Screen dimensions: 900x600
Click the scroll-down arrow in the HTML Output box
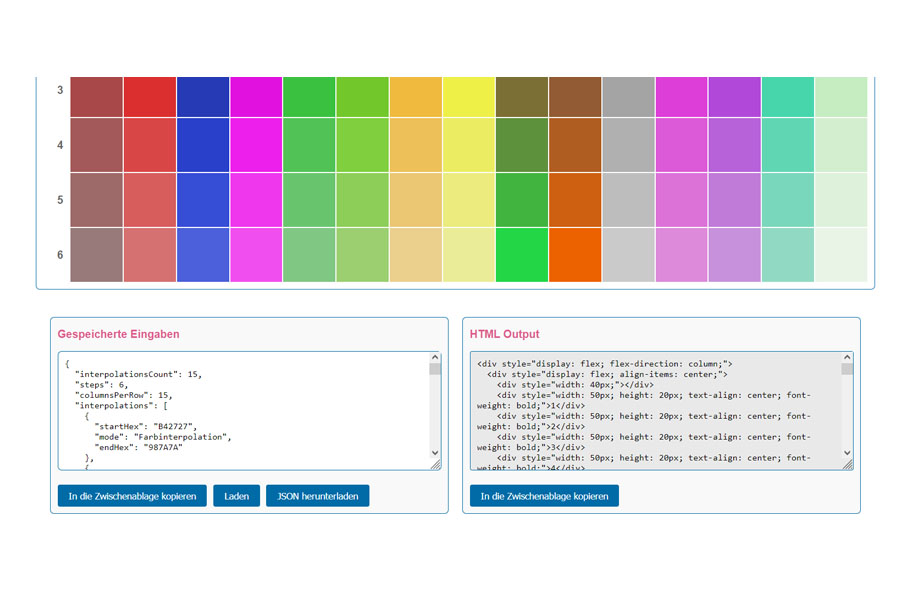[x=847, y=452]
